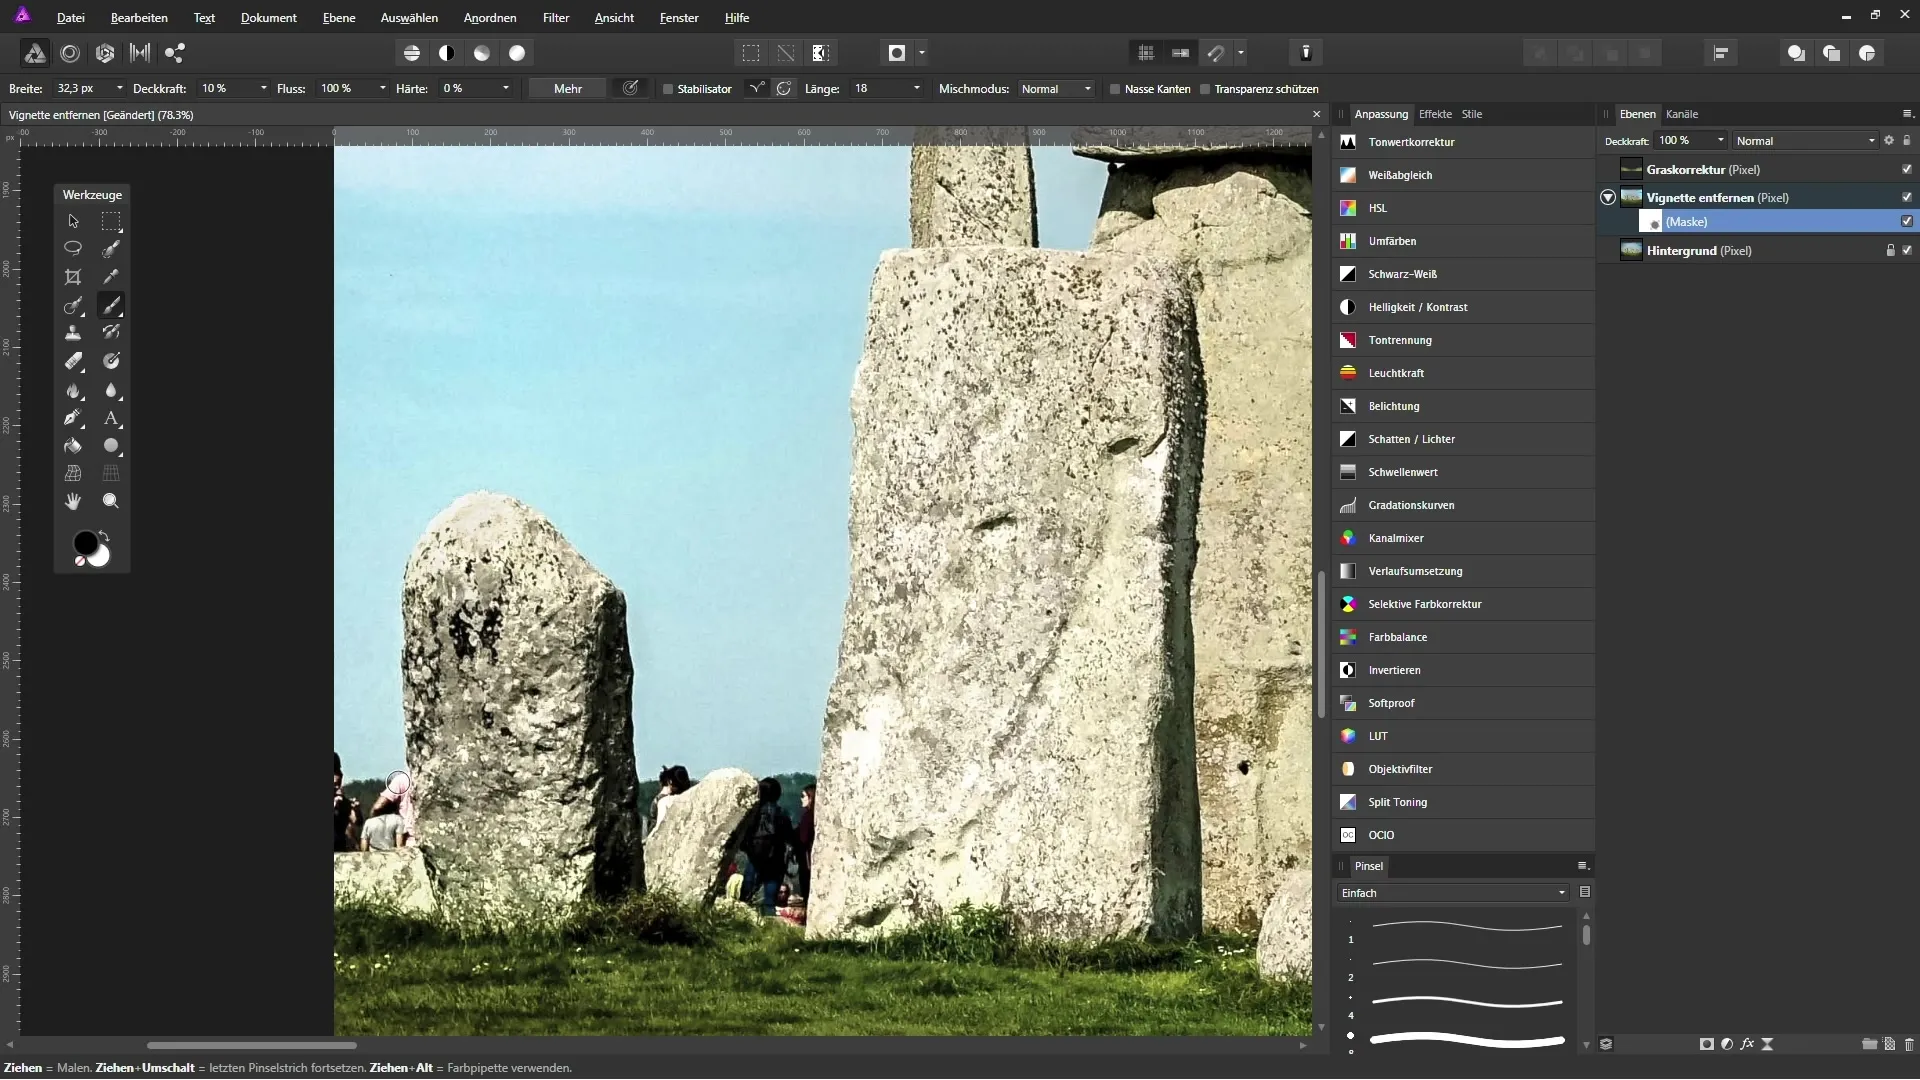Activate the hand view tool
1920x1080 pixels.
click(x=73, y=501)
